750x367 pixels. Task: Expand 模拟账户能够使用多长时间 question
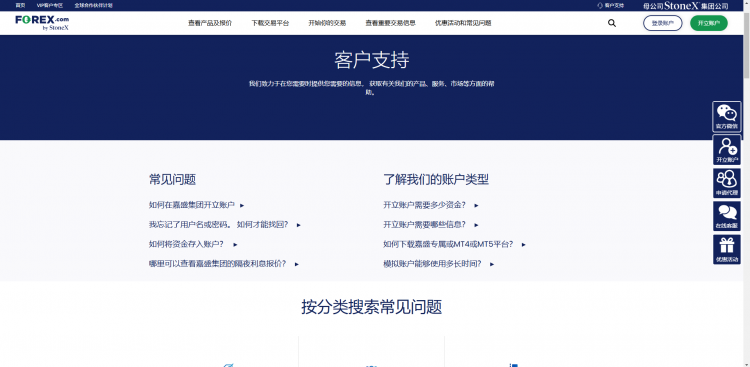click(x=439, y=264)
